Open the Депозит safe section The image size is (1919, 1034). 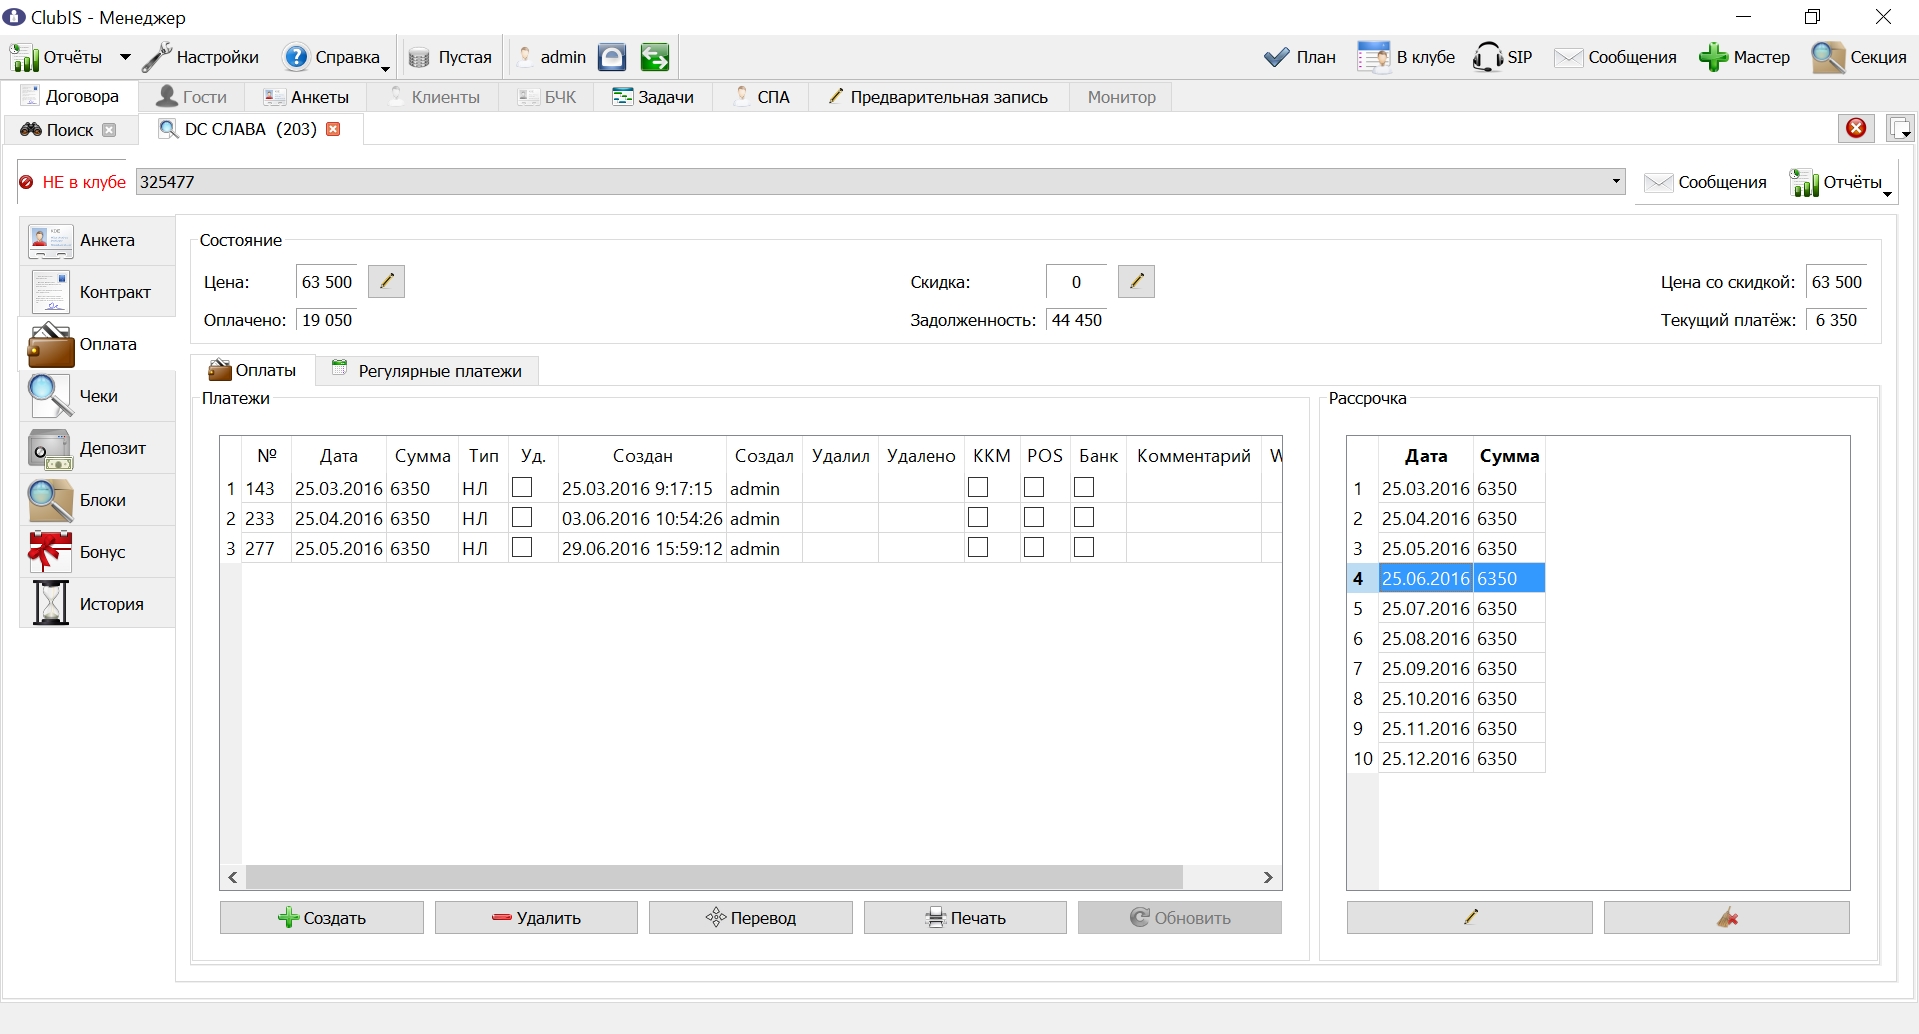point(97,449)
